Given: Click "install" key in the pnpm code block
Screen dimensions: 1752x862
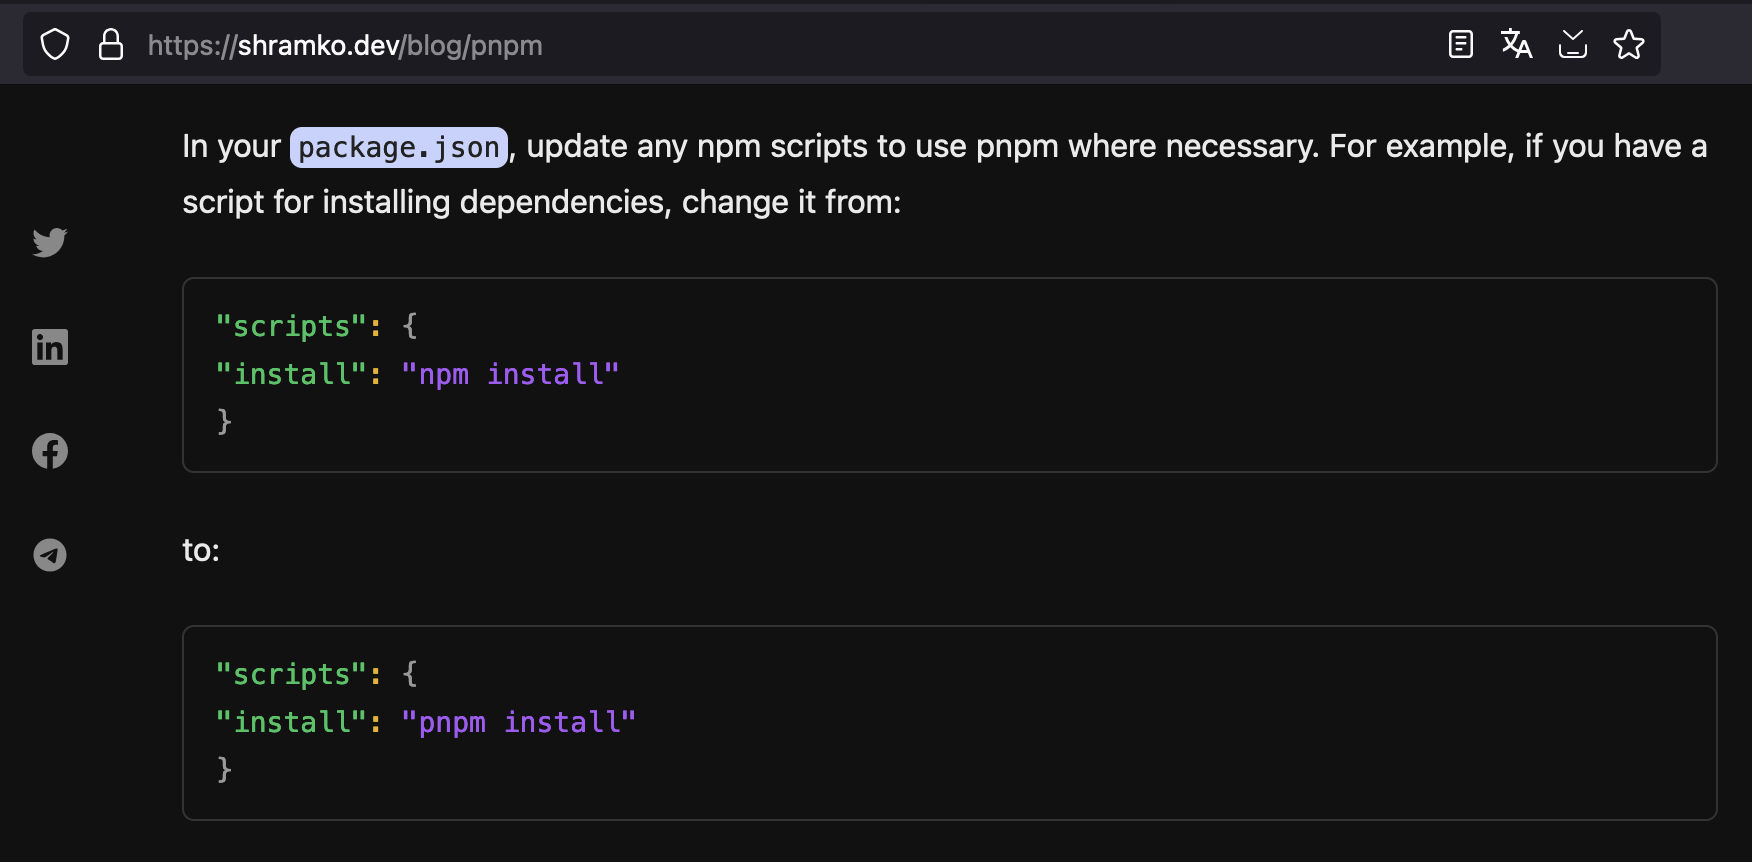Looking at the screenshot, I should (292, 722).
